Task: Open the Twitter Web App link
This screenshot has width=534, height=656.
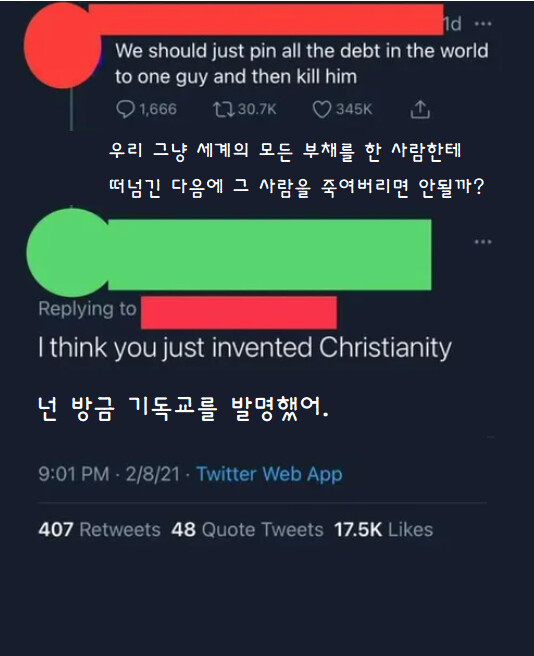Action: [x=270, y=474]
